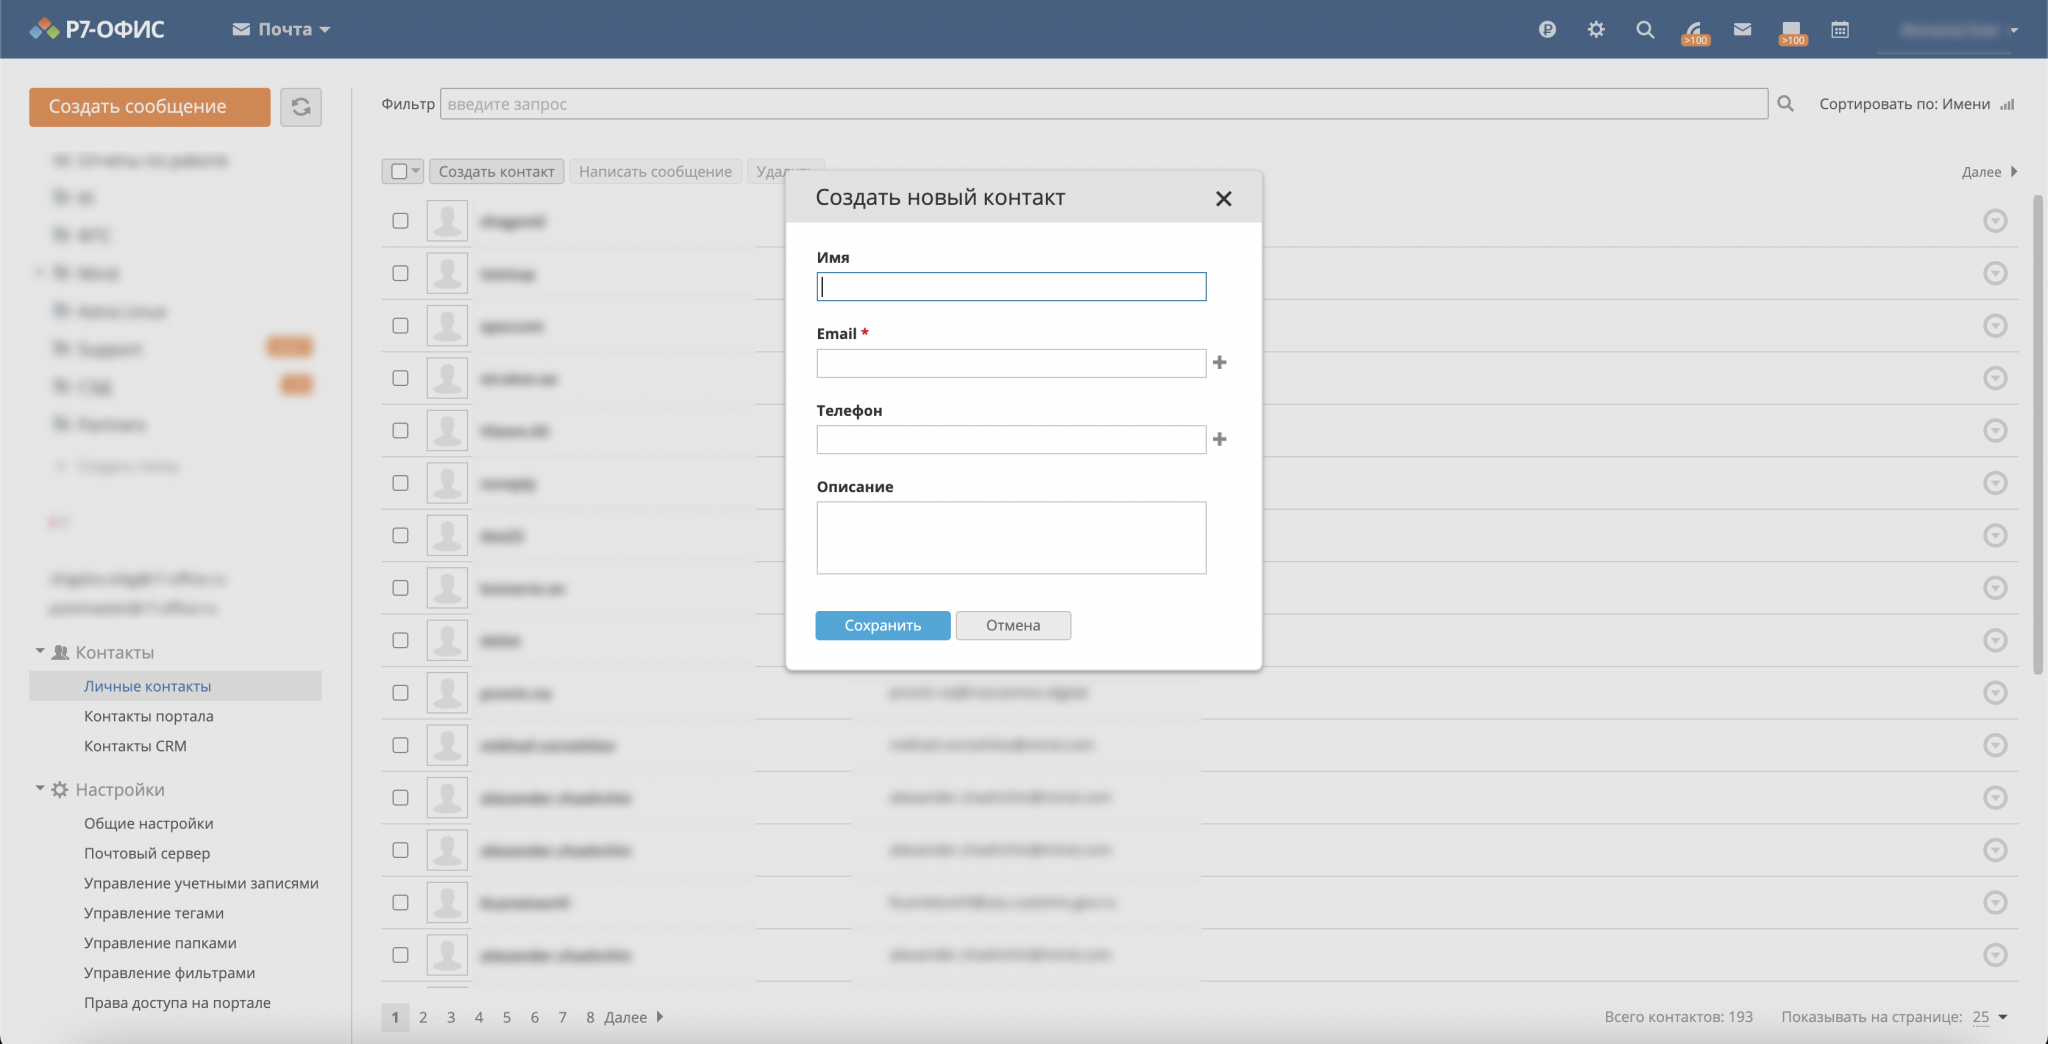The image size is (2048, 1044).
Task: Open the Почта module dropdown
Action: (x=281, y=30)
